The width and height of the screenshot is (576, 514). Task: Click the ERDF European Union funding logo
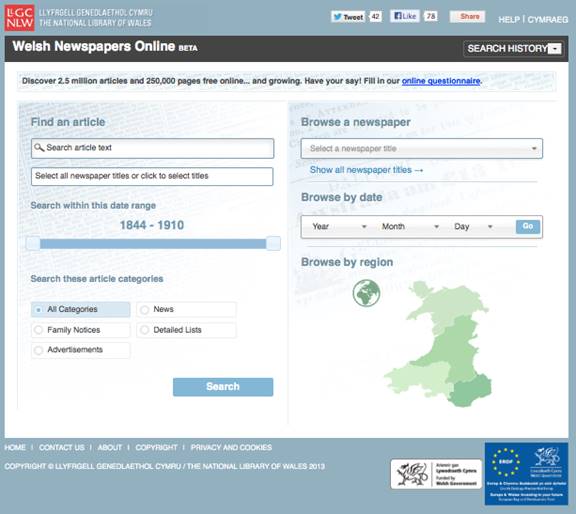(526, 473)
